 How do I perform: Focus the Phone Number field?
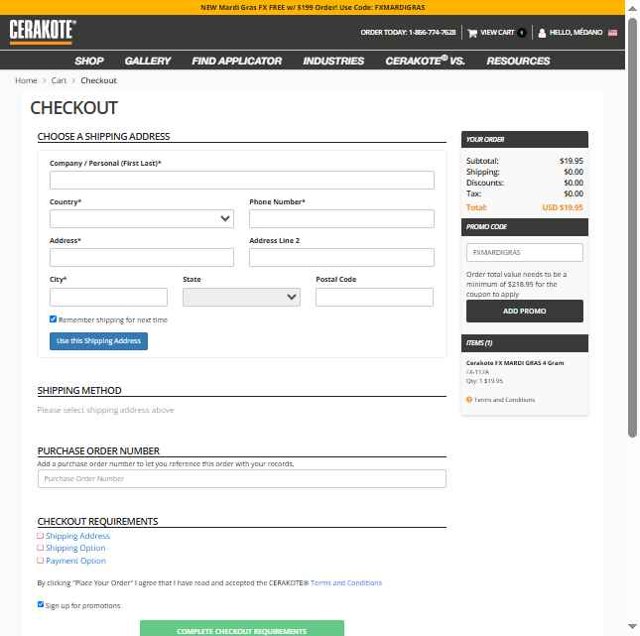tap(342, 219)
